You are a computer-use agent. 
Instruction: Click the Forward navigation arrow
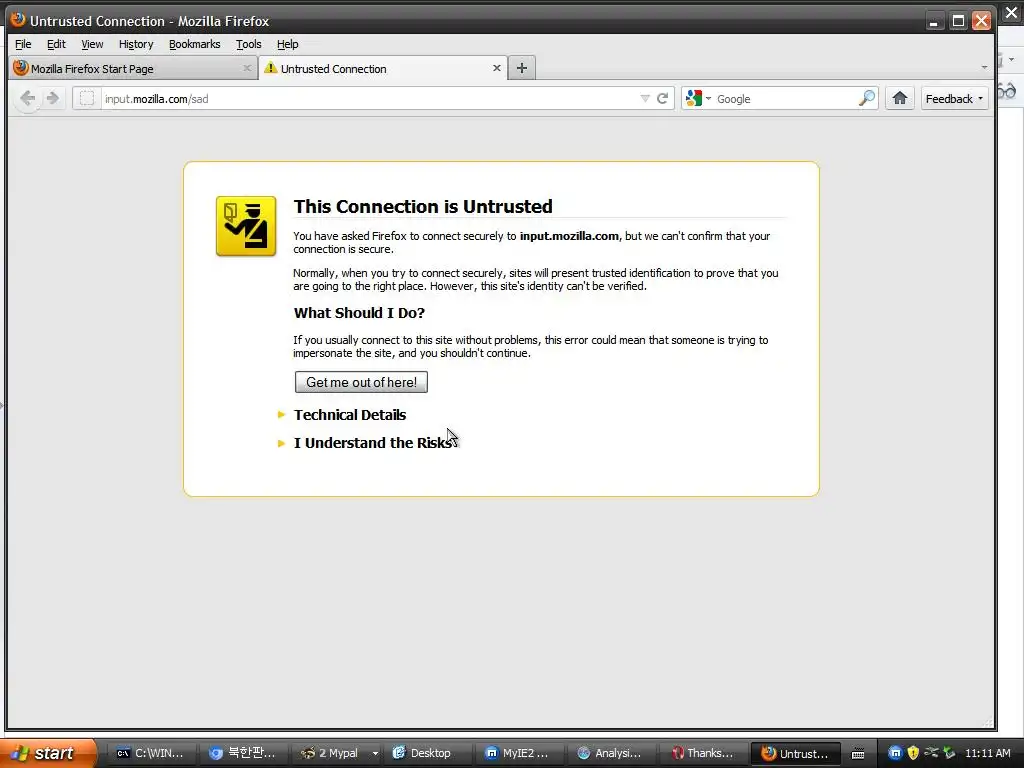[x=53, y=99]
